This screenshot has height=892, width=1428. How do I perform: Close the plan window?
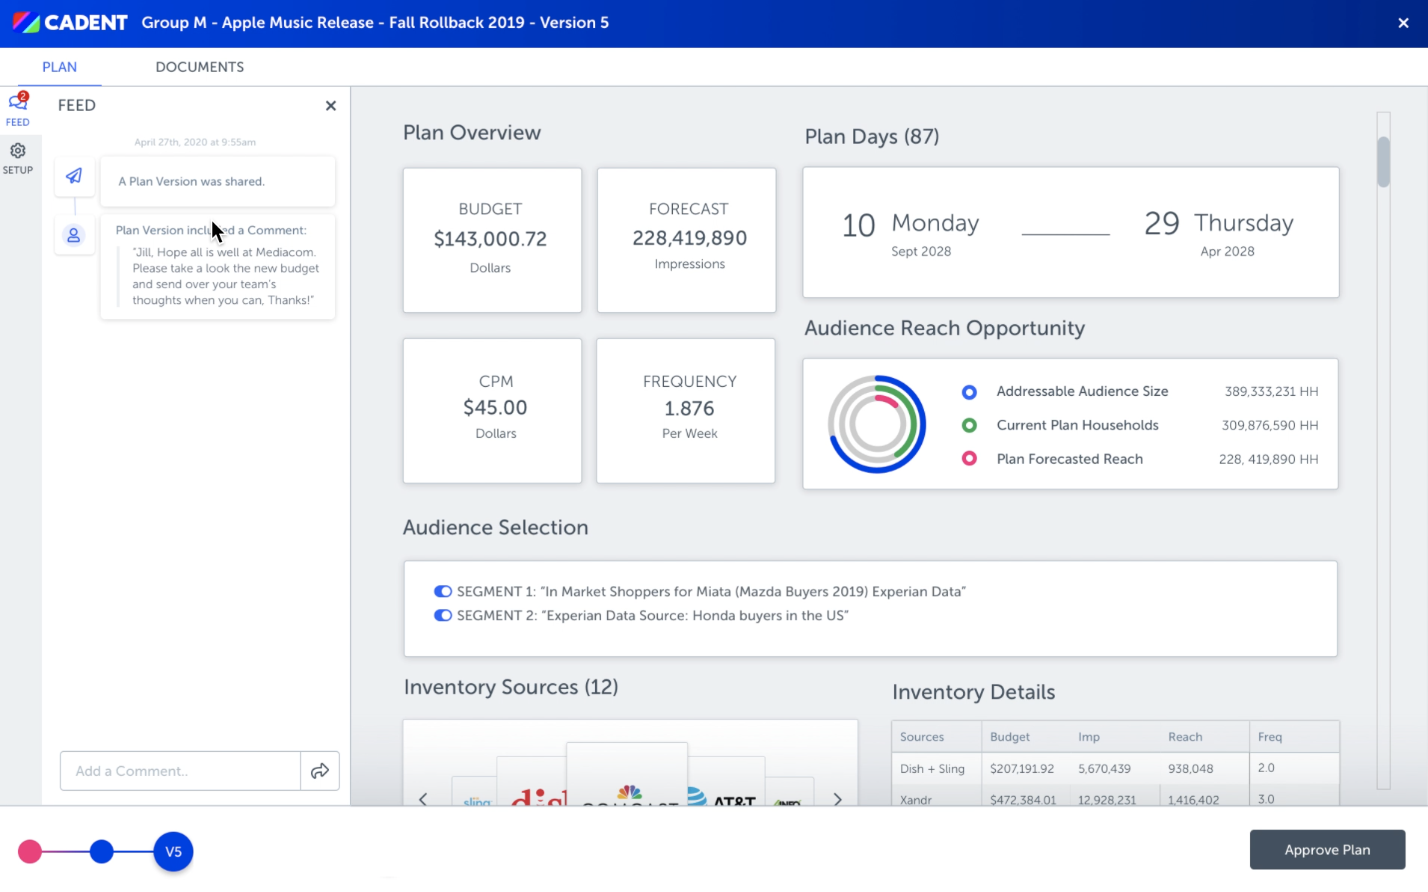tap(1403, 23)
